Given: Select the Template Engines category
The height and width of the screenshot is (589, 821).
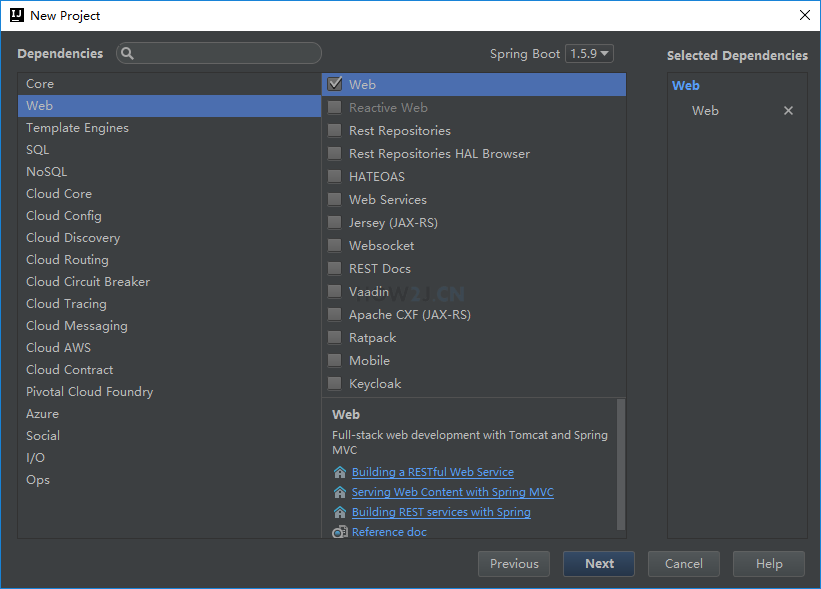Looking at the screenshot, I should pos(77,128).
